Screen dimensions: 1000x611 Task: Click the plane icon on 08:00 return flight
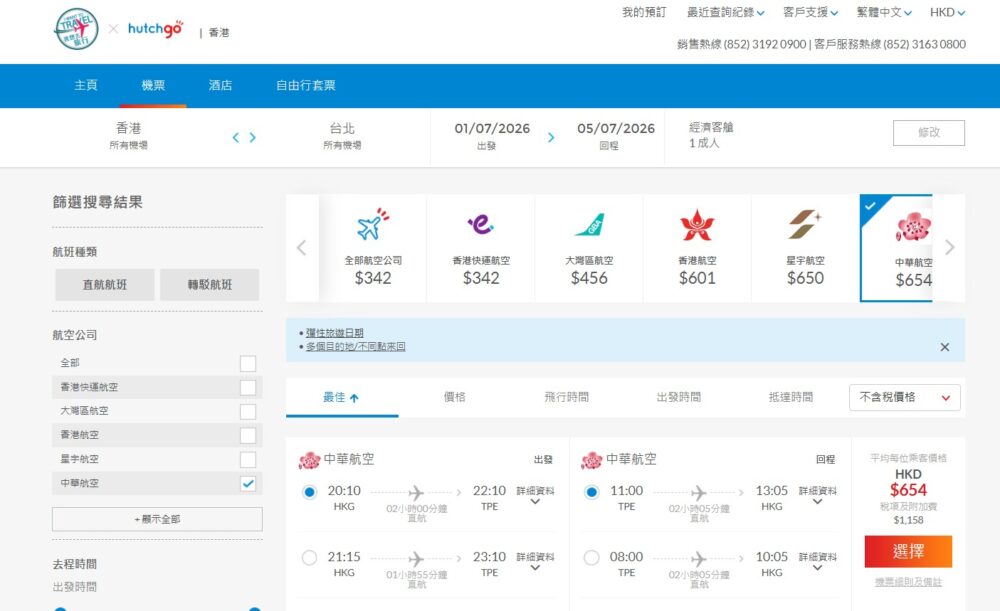(698, 559)
